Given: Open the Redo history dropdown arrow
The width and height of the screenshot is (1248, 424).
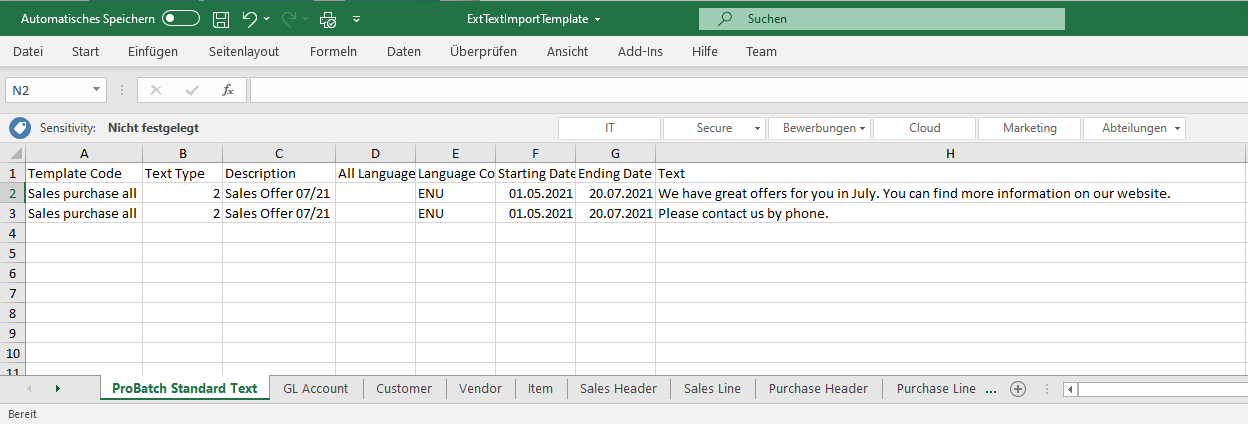Looking at the screenshot, I should click(x=305, y=19).
